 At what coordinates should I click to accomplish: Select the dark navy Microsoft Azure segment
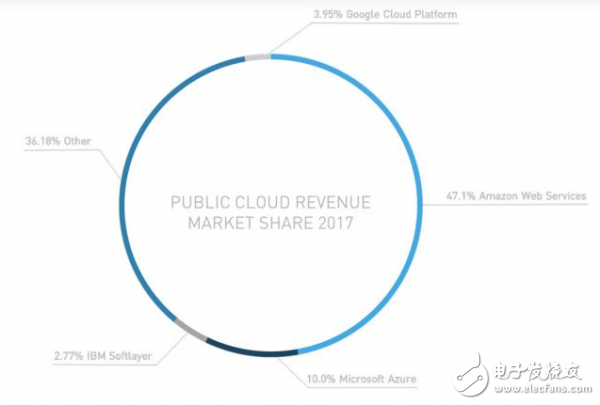click(x=248, y=350)
